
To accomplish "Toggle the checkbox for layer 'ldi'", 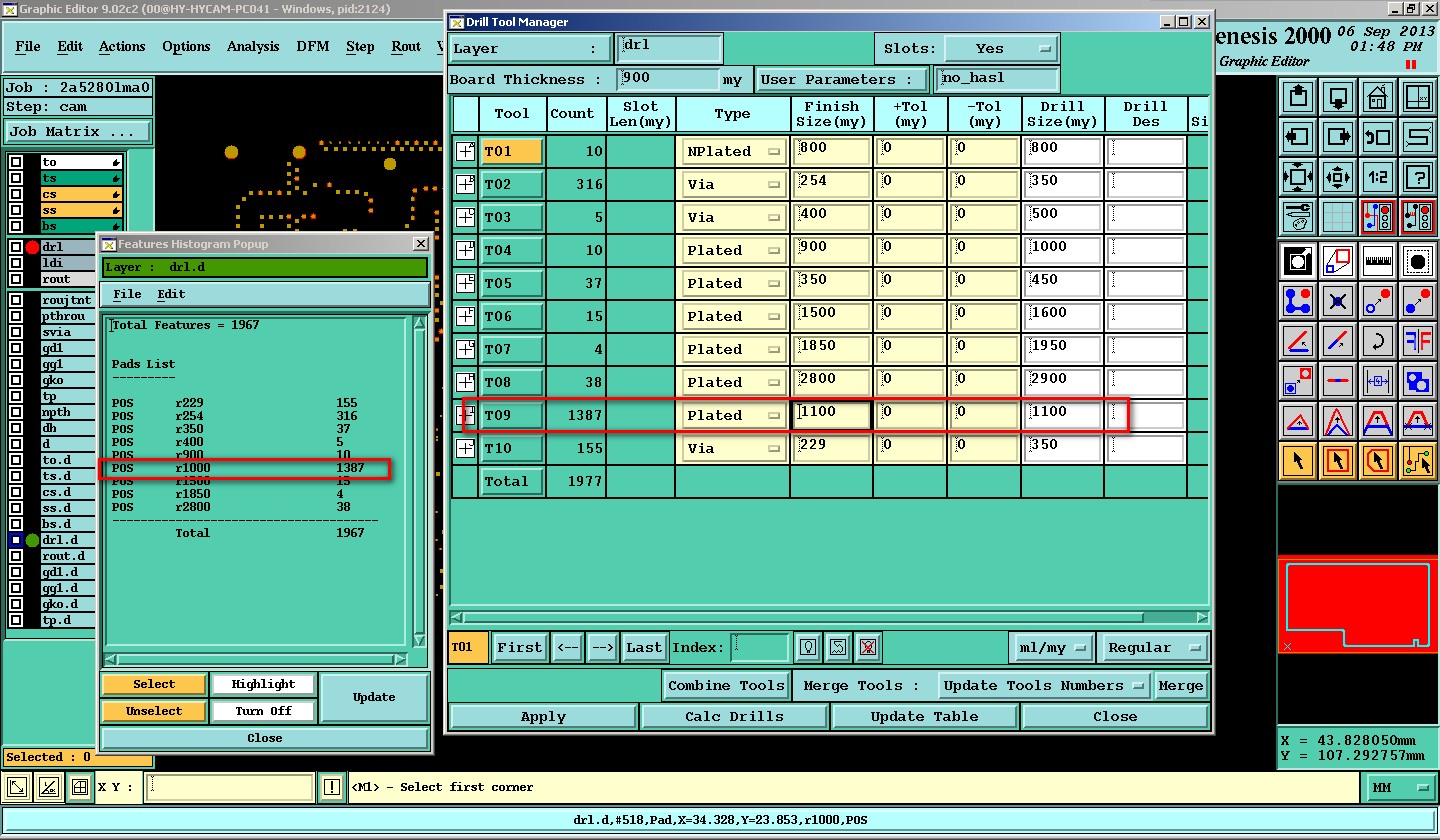I will 15,263.
